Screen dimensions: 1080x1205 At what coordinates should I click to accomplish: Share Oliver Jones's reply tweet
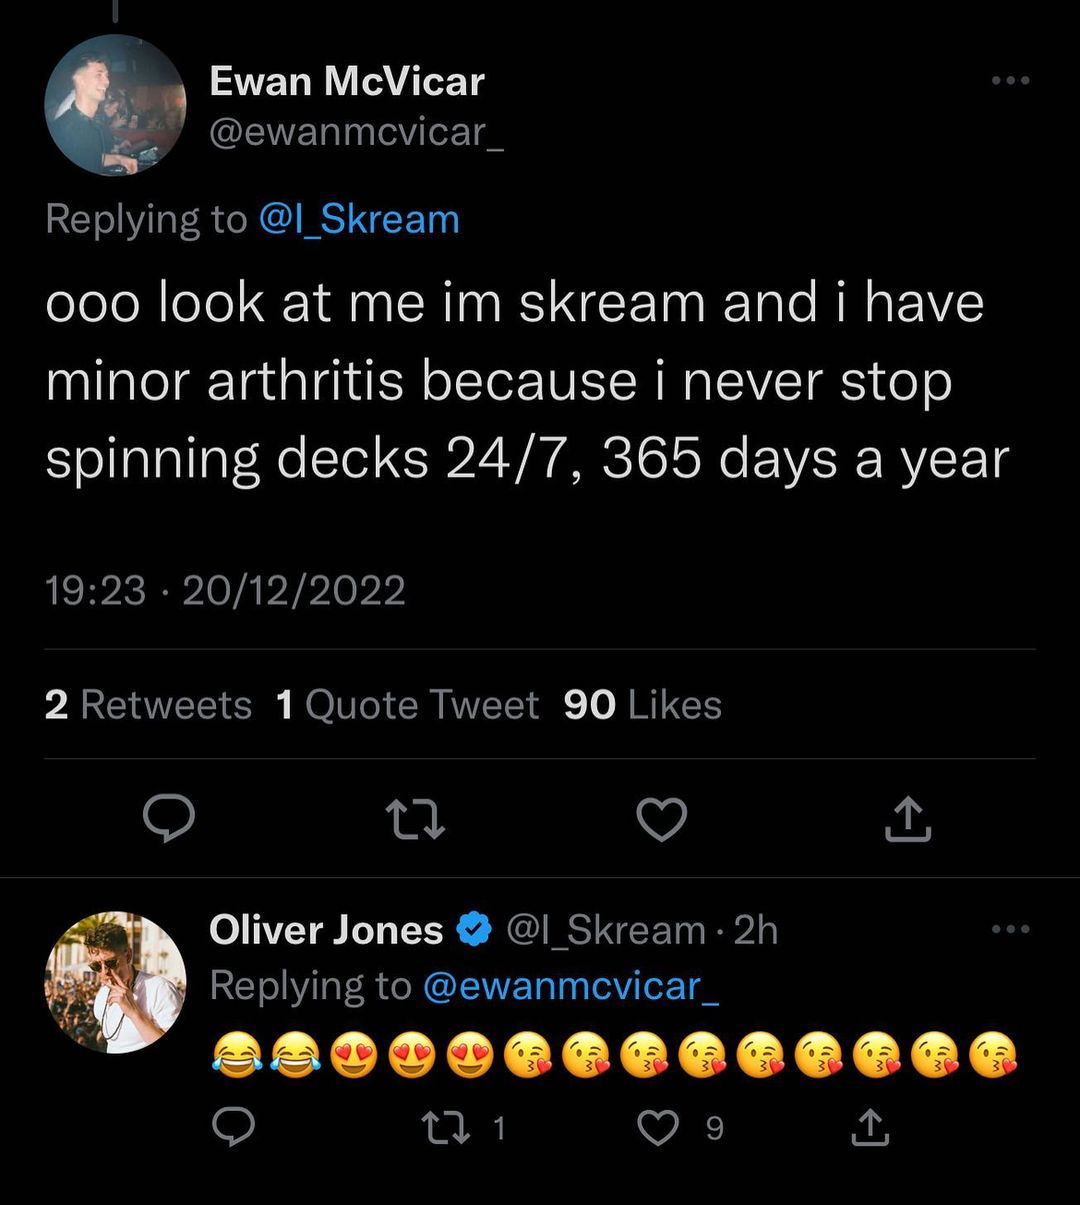[870, 1127]
